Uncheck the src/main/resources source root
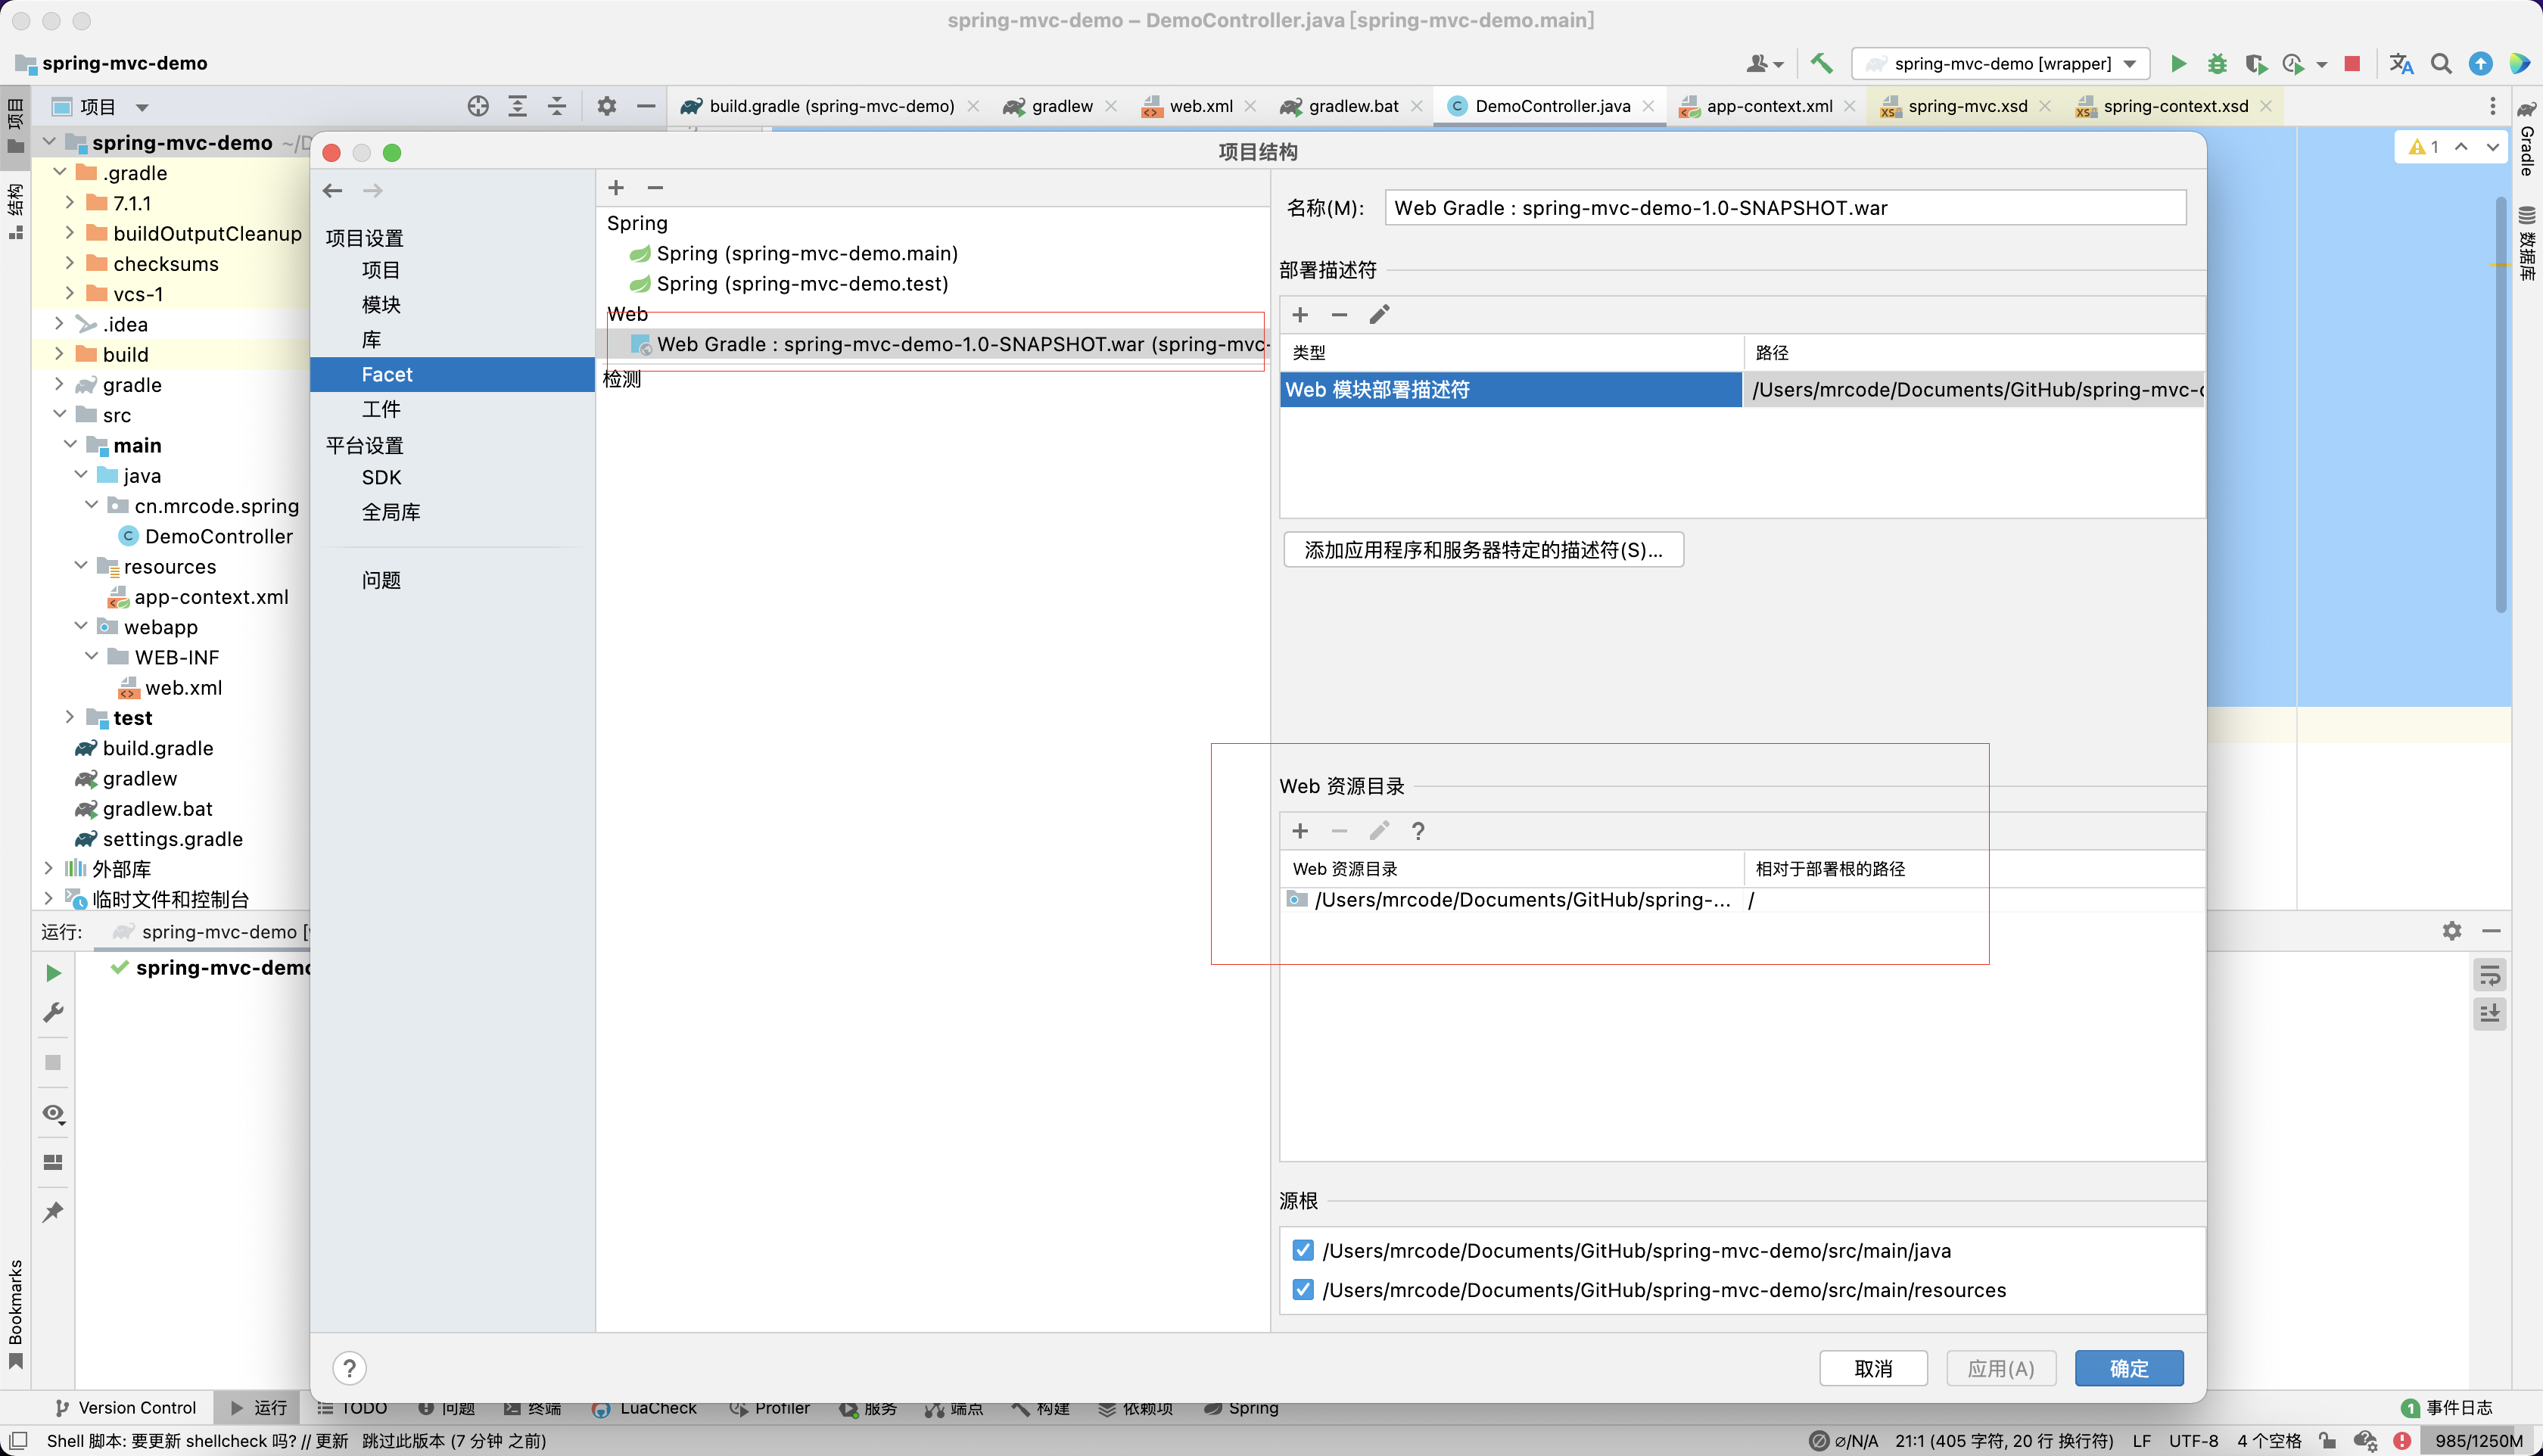This screenshot has height=1456, width=2543. tap(1302, 1290)
